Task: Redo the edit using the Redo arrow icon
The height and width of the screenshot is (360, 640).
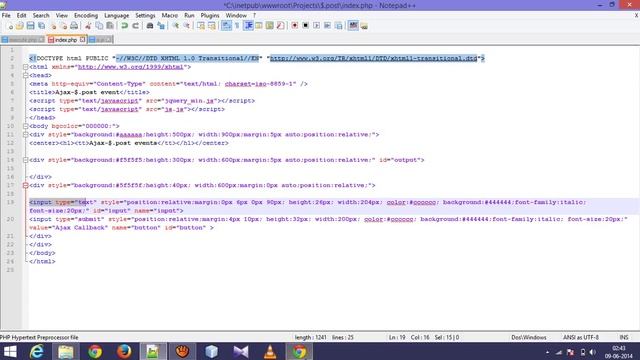Action: tap(136, 26)
